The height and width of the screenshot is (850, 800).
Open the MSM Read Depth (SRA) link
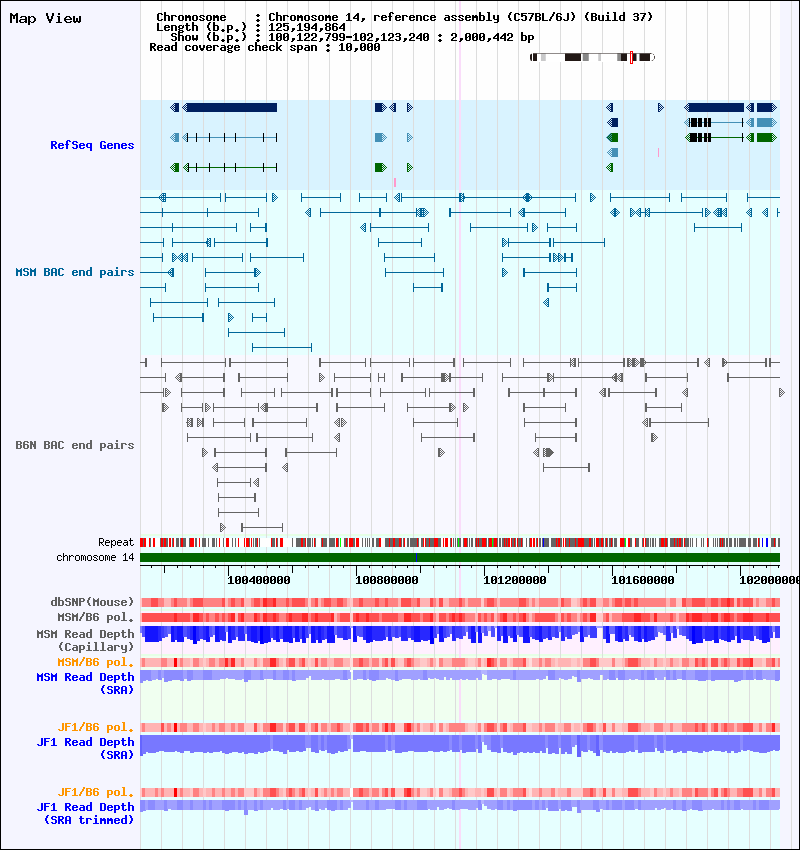pos(85,684)
